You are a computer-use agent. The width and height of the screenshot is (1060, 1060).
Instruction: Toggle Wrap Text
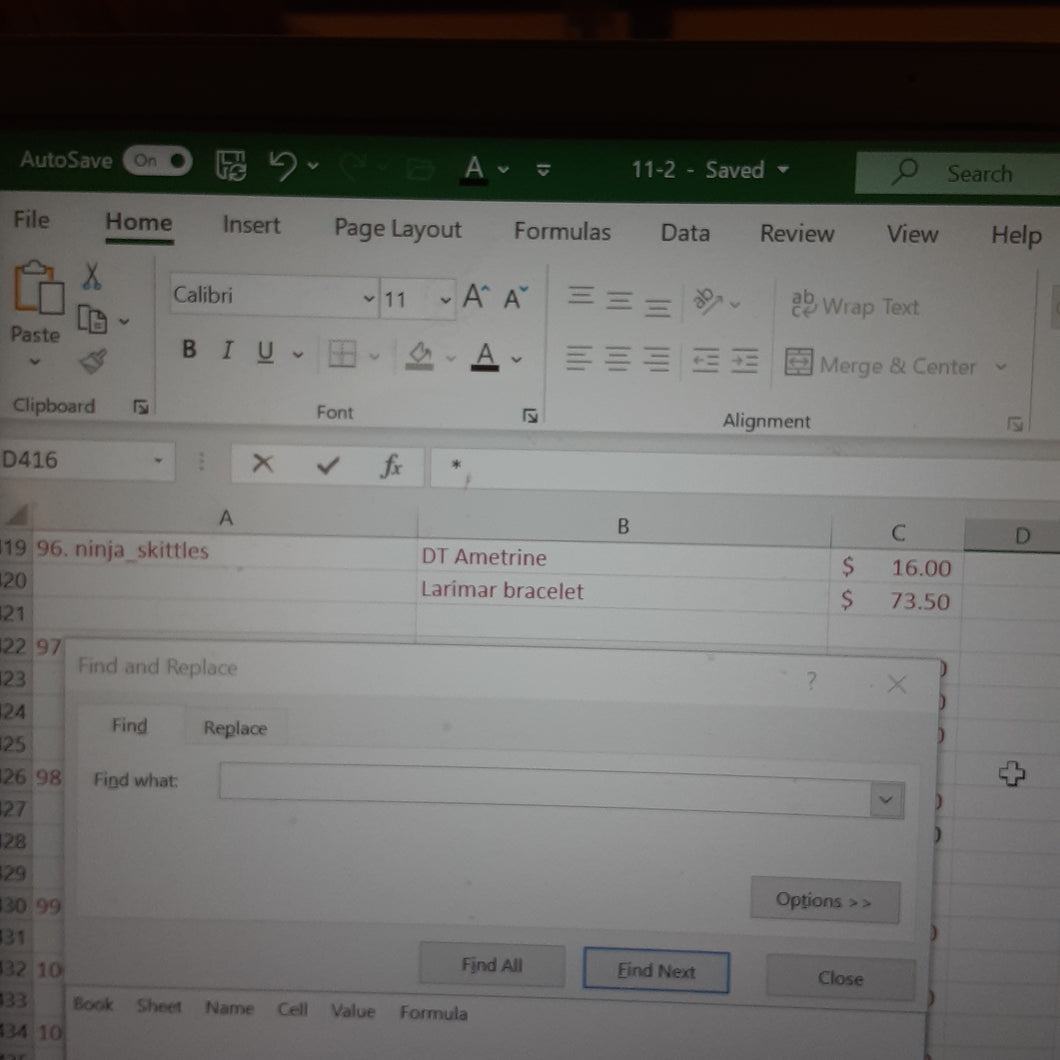tap(854, 306)
